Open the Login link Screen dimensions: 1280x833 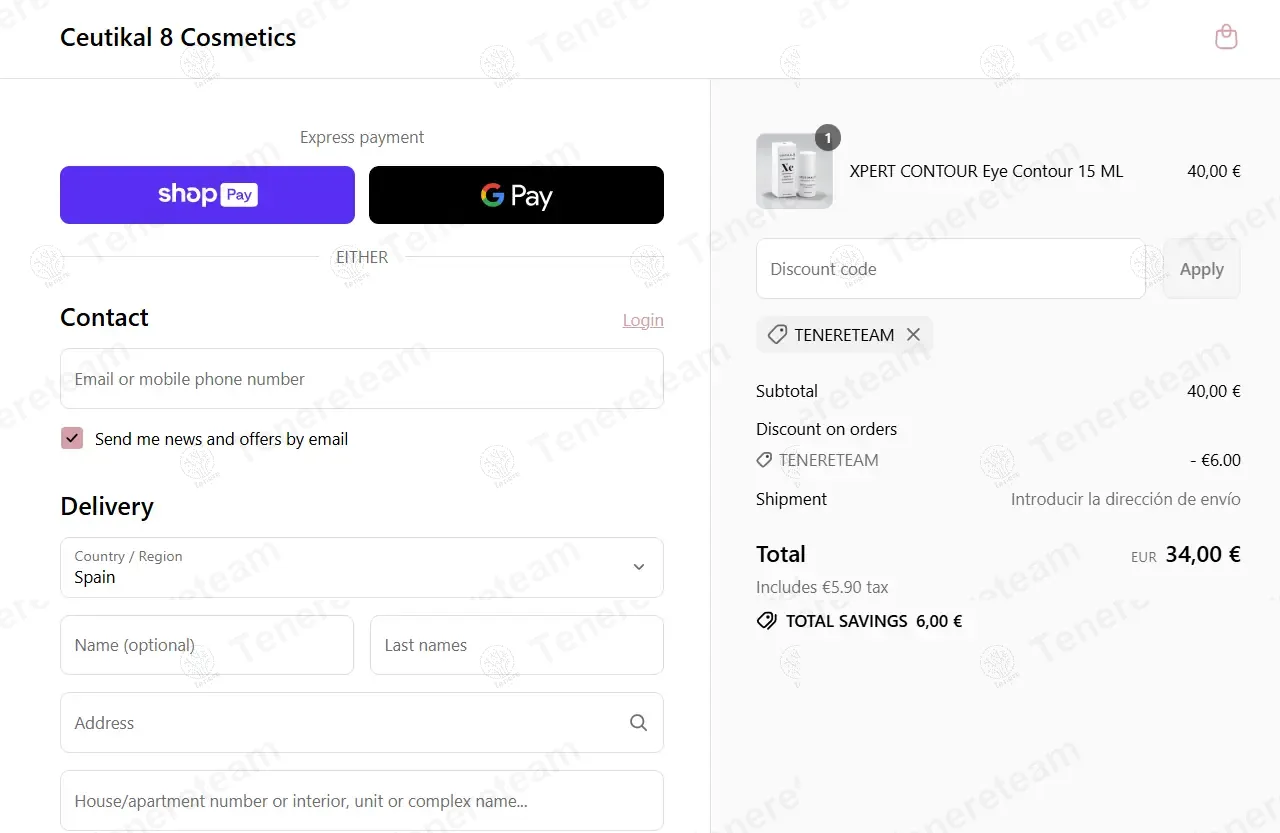pos(643,320)
